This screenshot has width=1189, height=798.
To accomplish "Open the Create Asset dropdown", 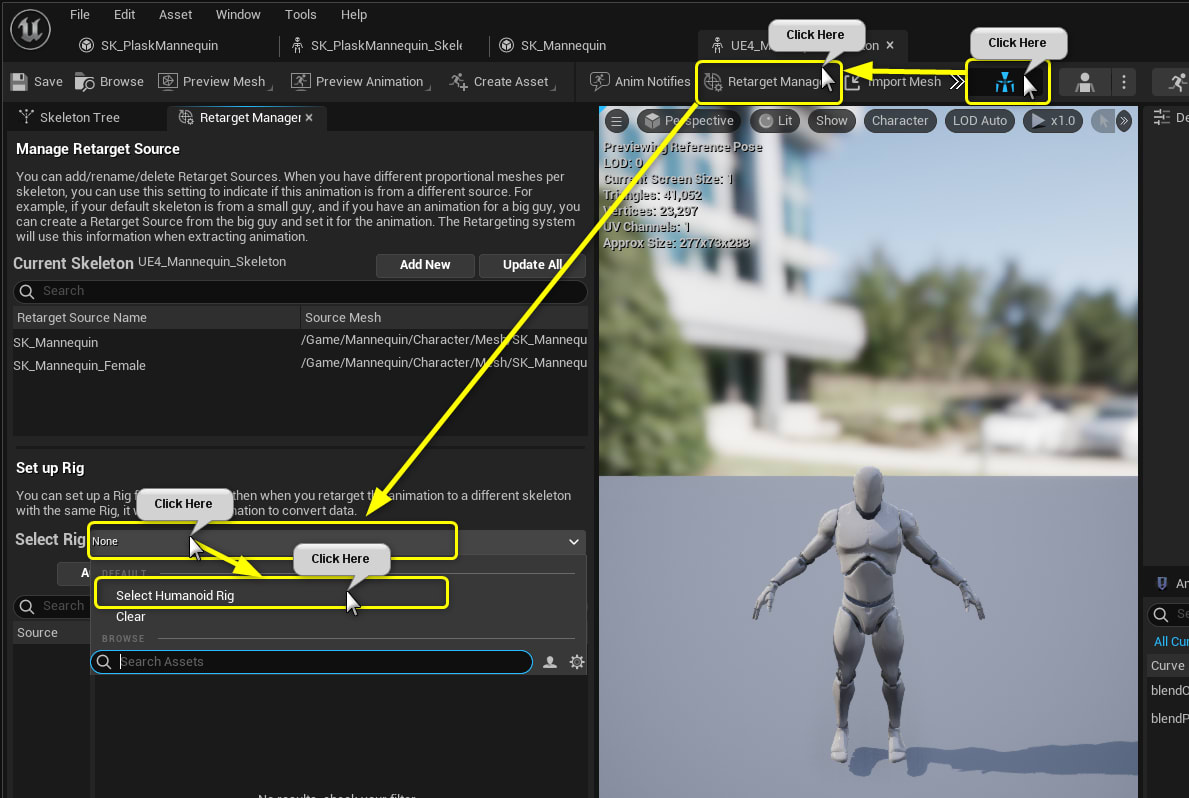I will [x=502, y=82].
